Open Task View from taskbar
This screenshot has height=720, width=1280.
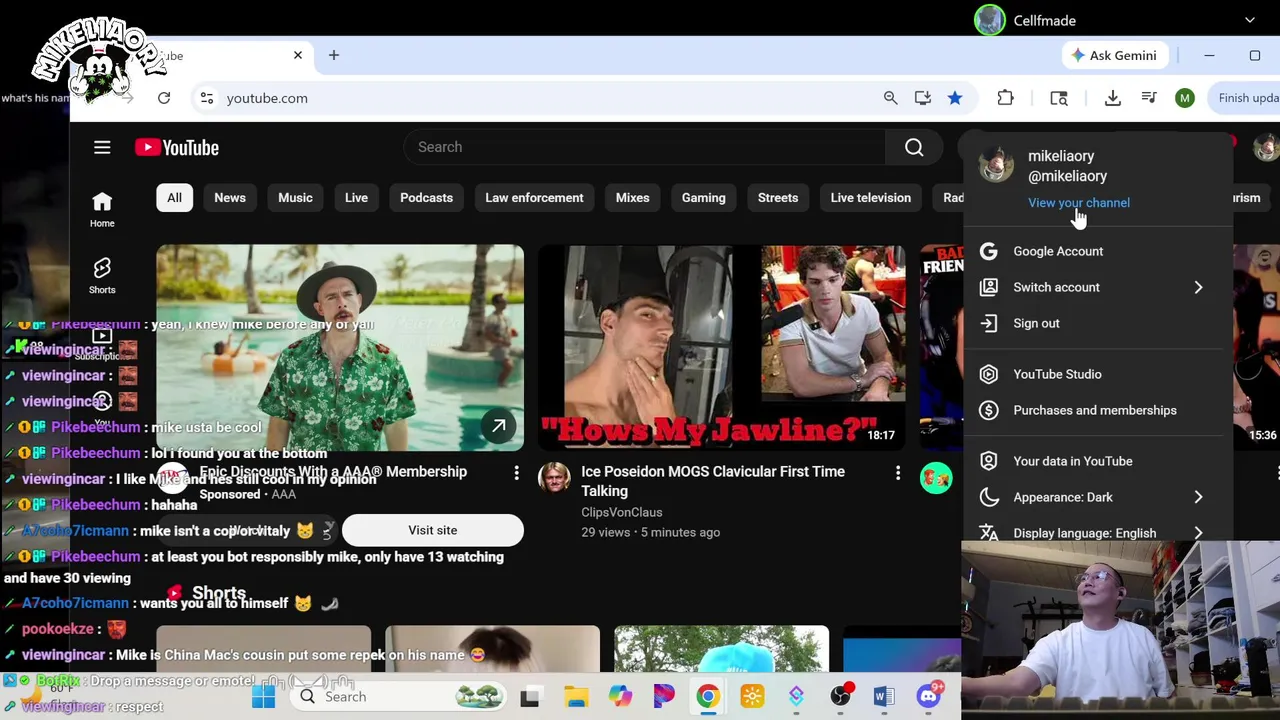tap(530, 697)
